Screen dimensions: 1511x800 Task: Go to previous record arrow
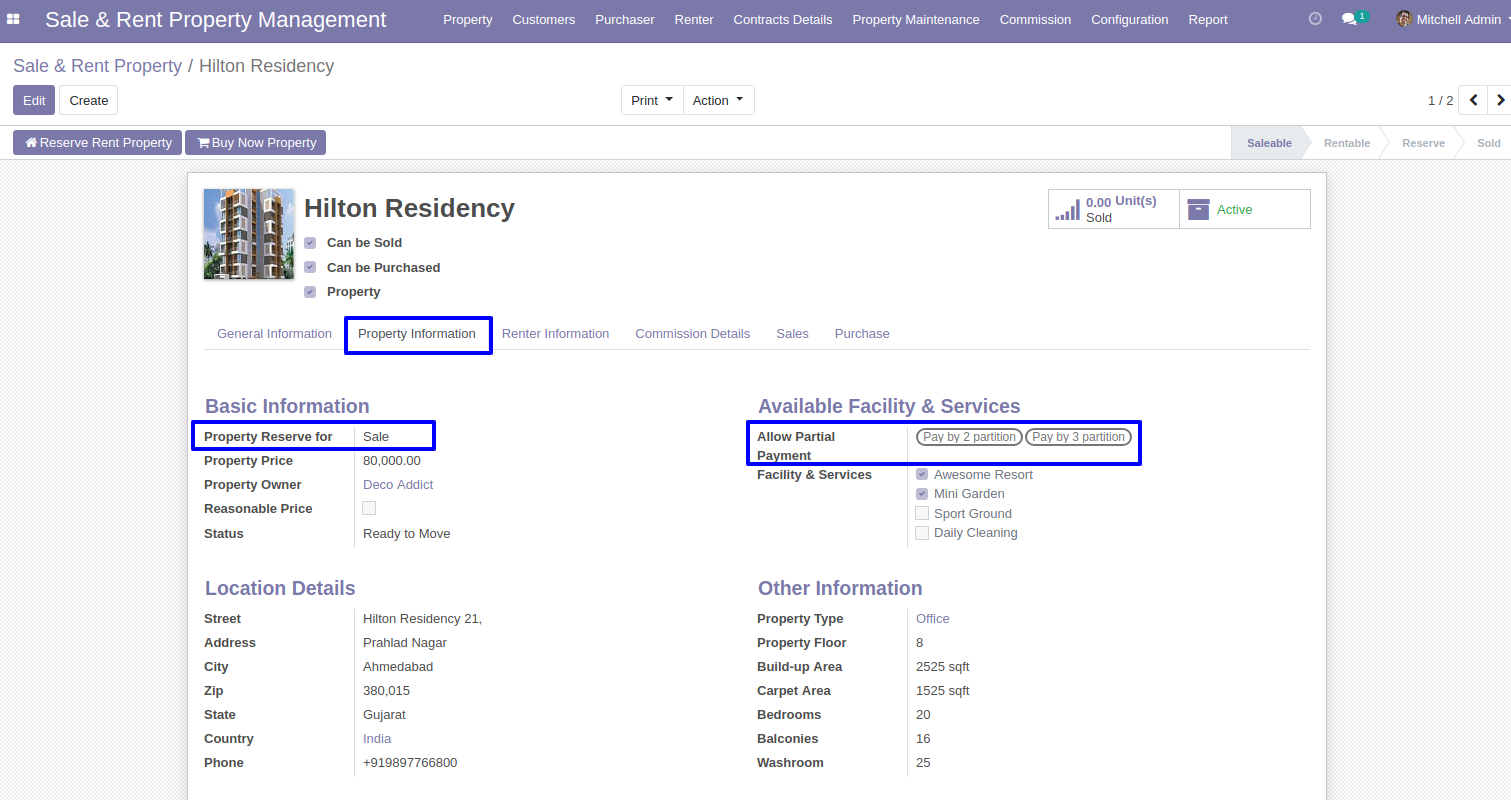[1473, 100]
